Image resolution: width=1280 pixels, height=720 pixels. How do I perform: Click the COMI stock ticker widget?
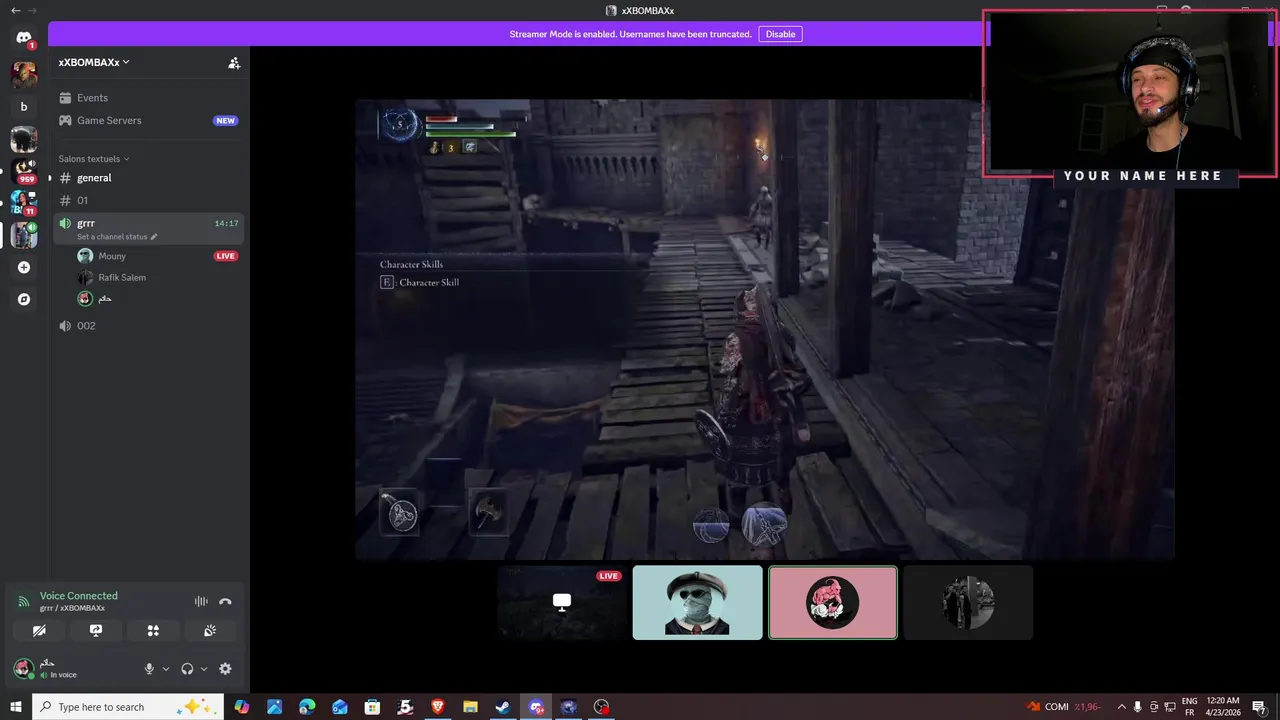1063,707
